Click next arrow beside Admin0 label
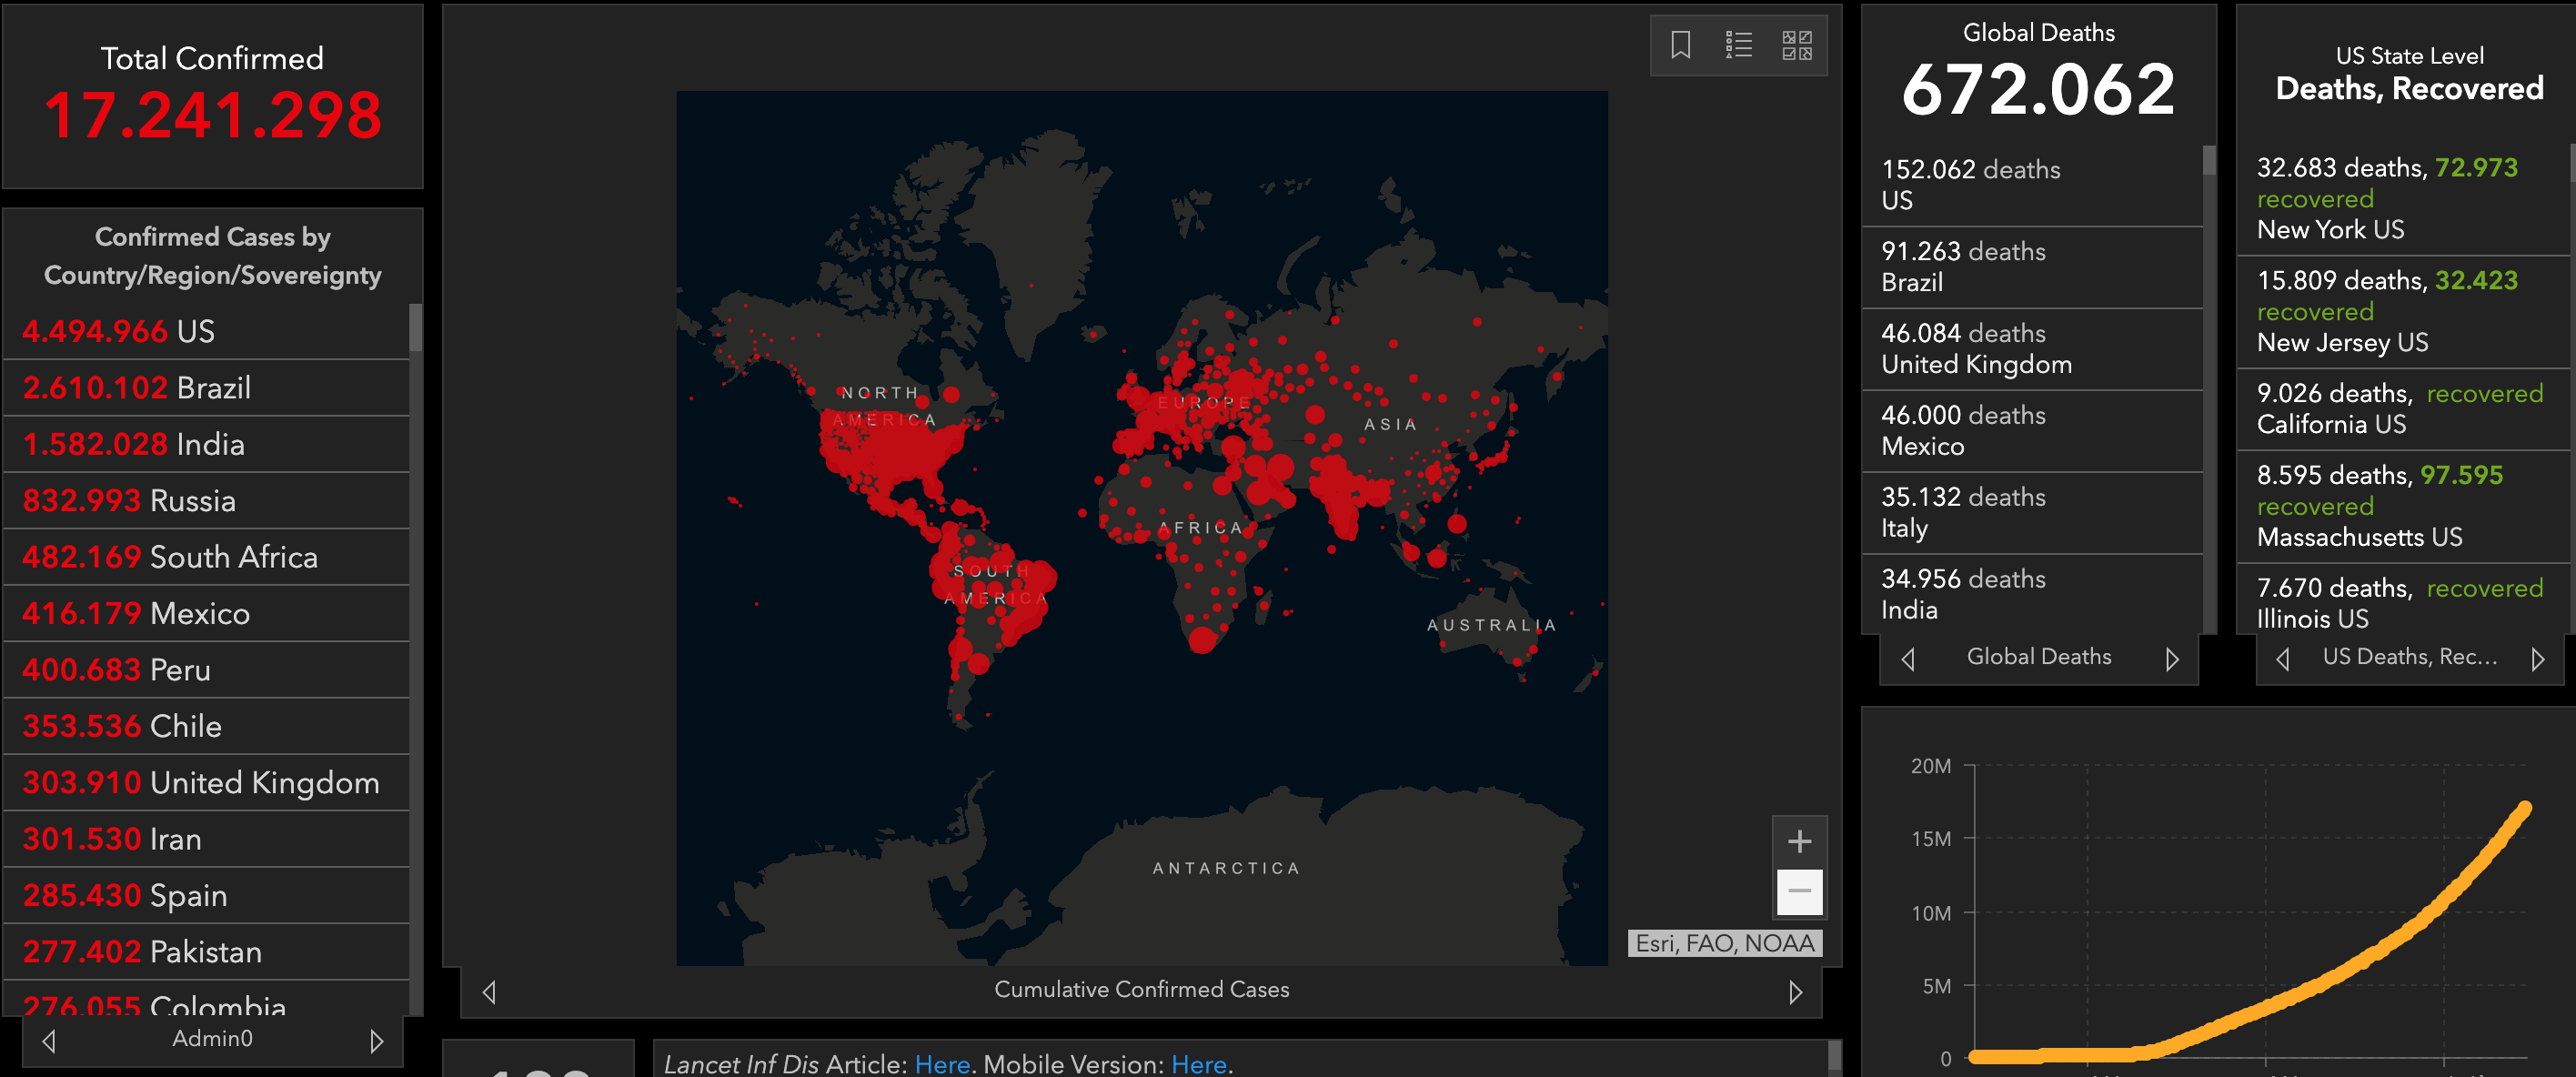The width and height of the screenshot is (2576, 1077). [x=376, y=1041]
